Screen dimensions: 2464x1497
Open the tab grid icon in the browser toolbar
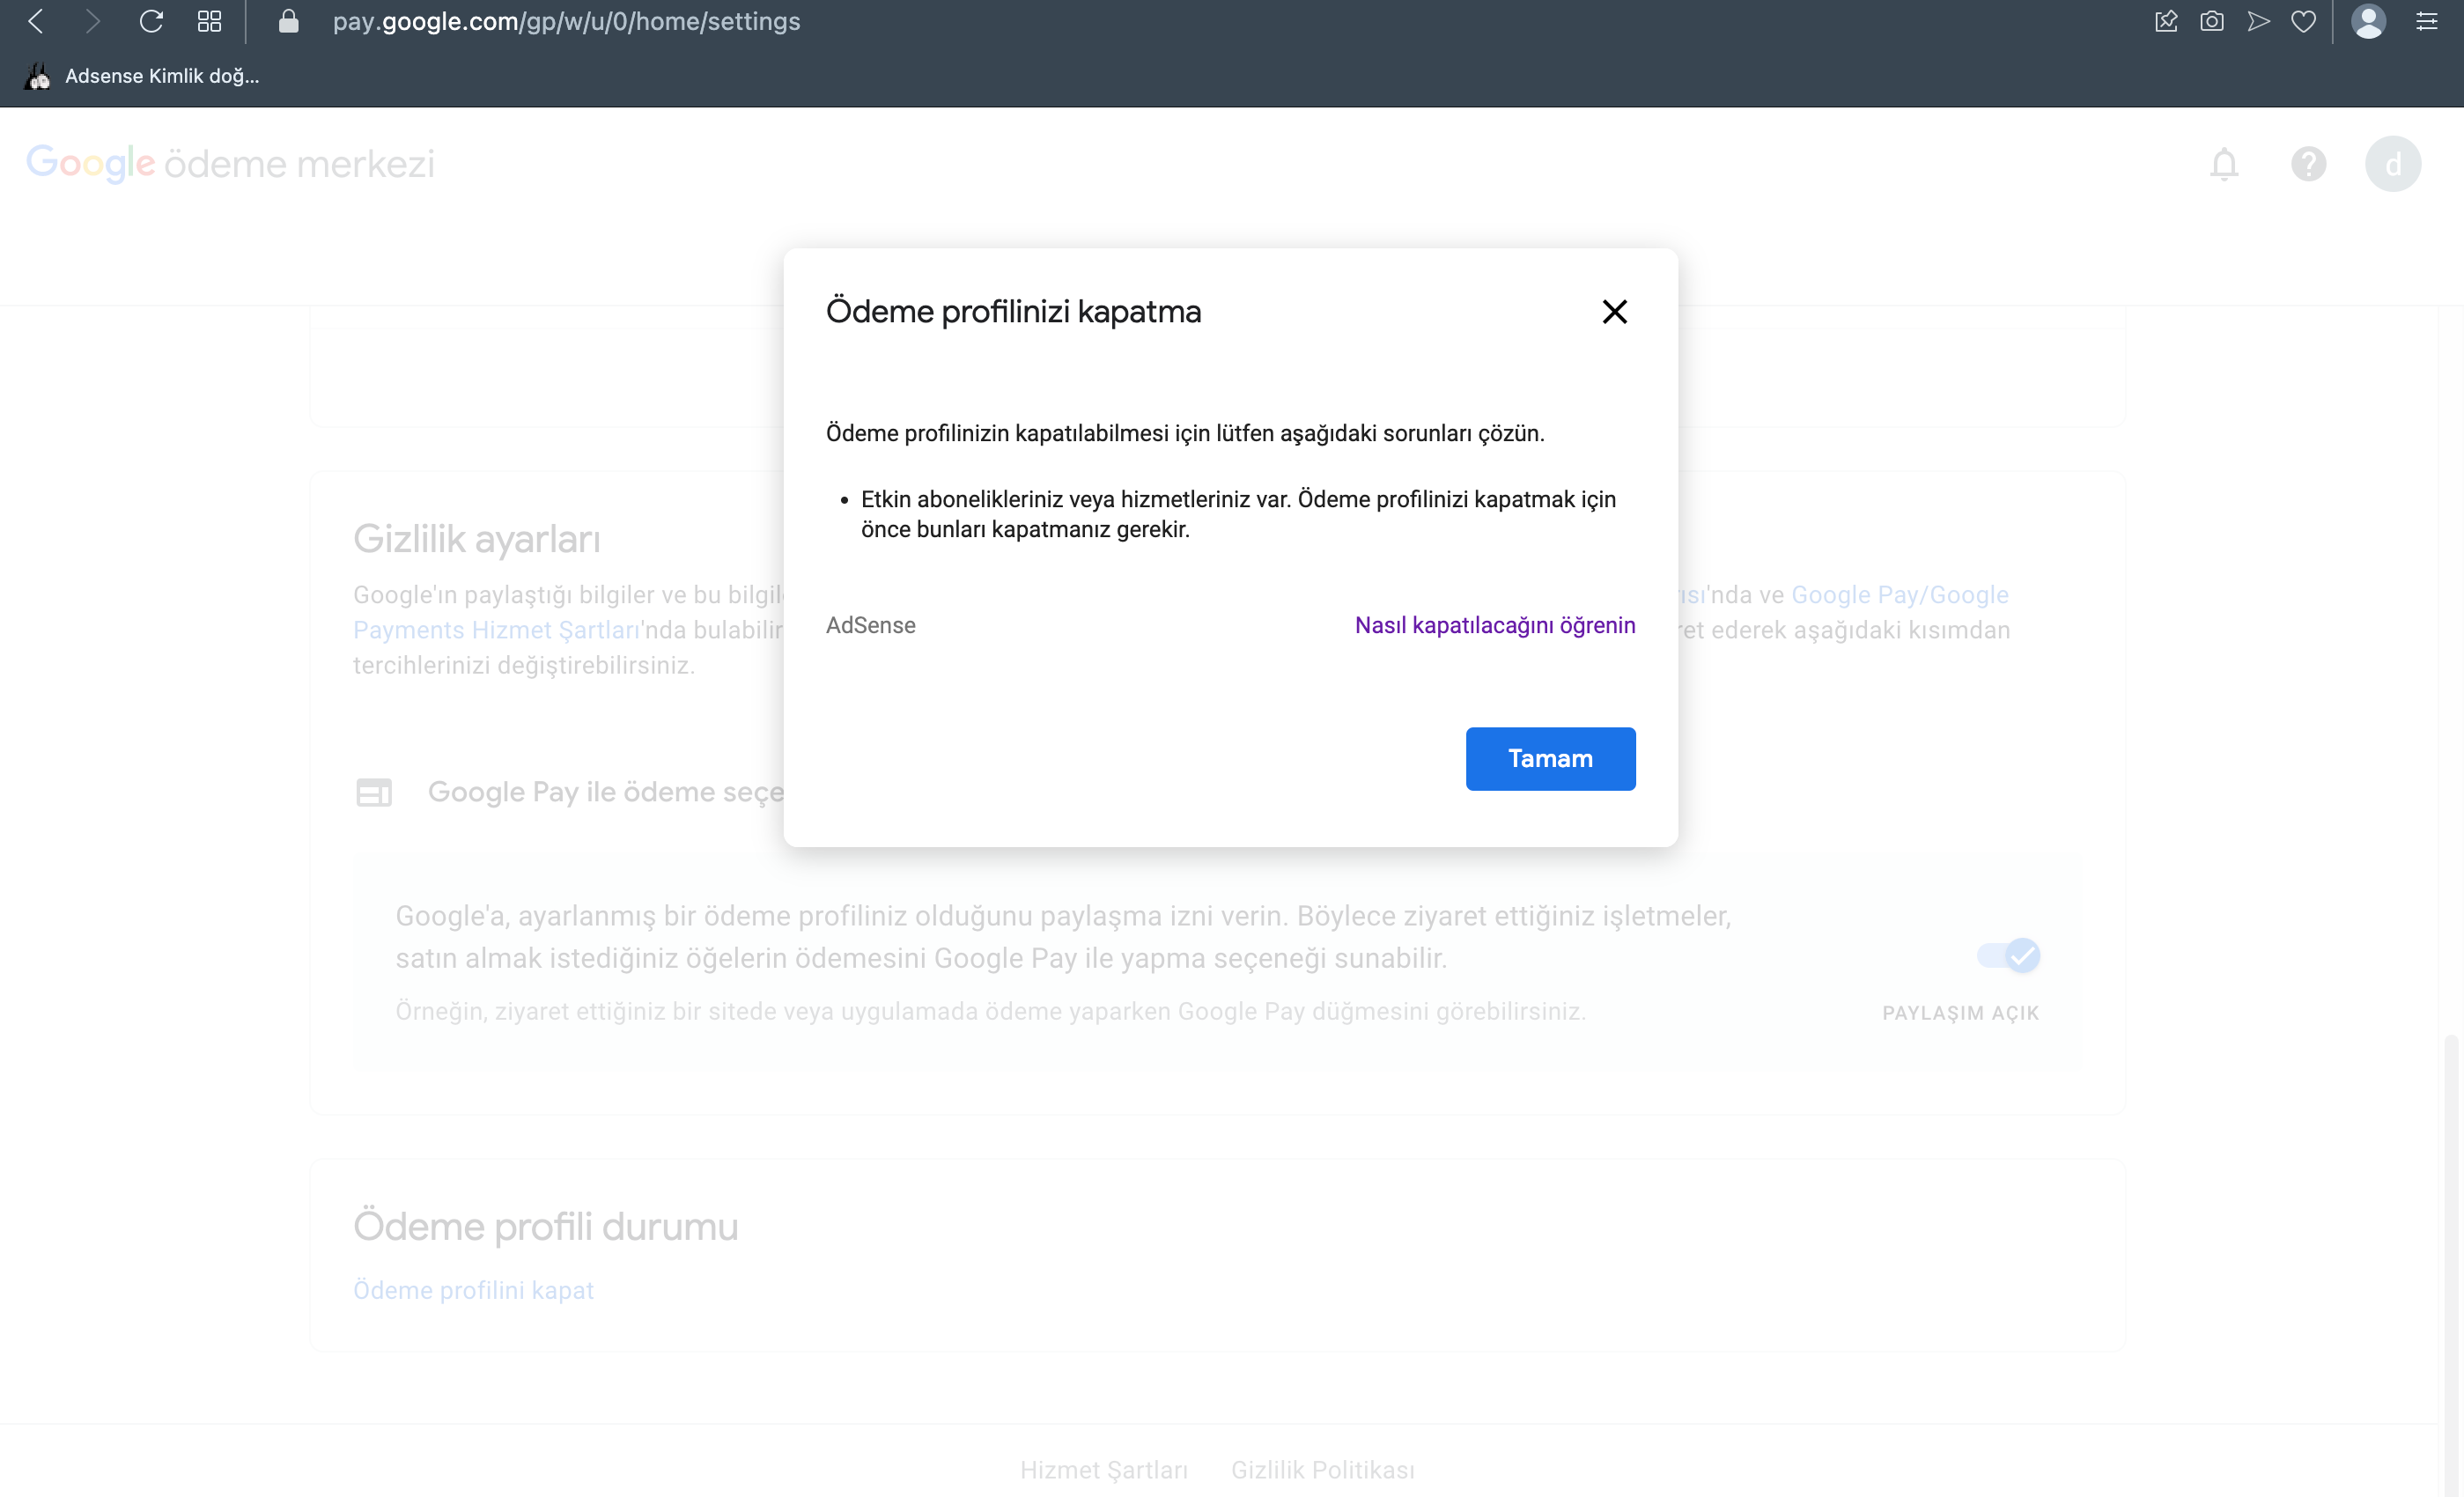coord(209,21)
